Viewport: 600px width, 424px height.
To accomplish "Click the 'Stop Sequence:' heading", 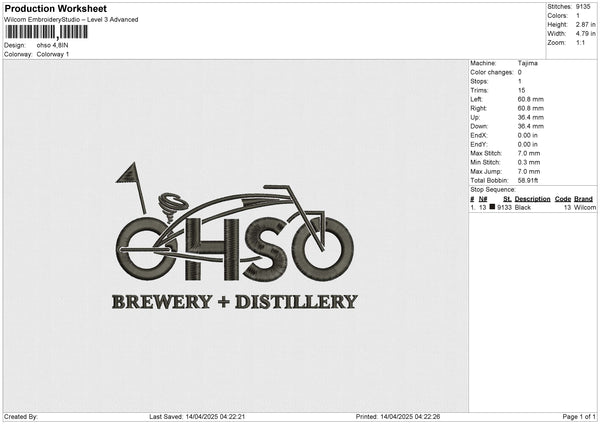I will pyautogui.click(x=493, y=190).
